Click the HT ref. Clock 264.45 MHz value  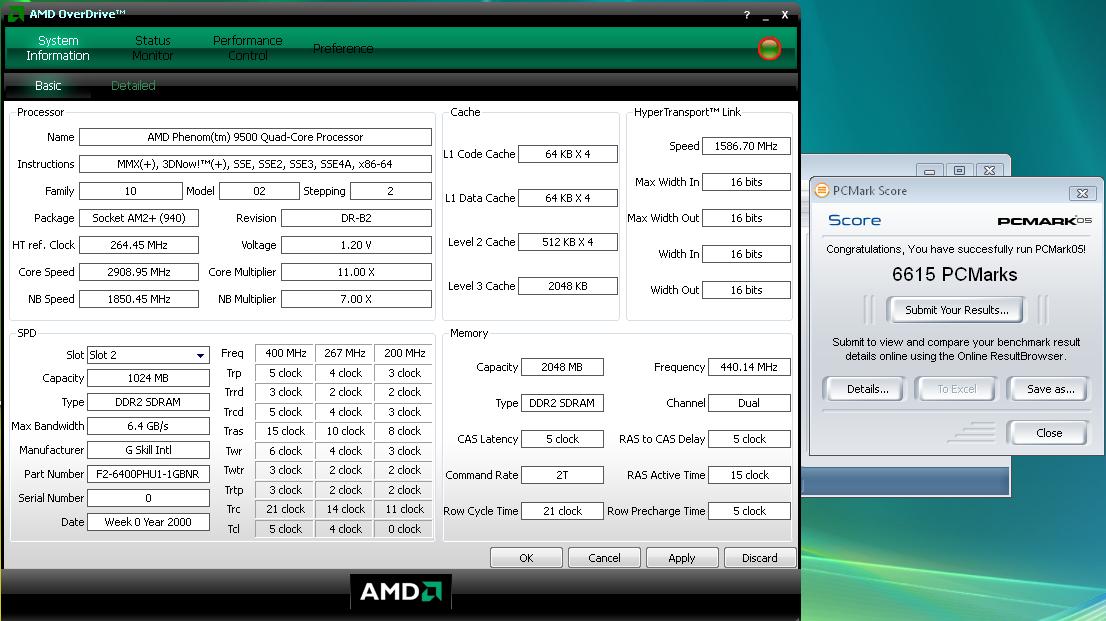coord(139,245)
